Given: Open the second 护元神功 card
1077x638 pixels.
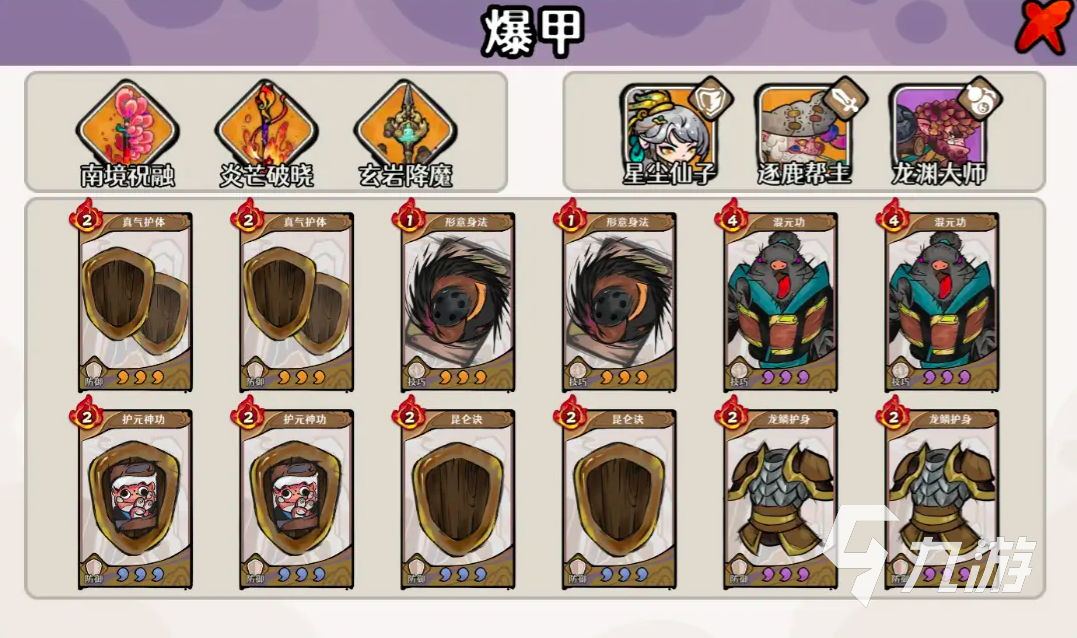Looking at the screenshot, I should (x=296, y=499).
